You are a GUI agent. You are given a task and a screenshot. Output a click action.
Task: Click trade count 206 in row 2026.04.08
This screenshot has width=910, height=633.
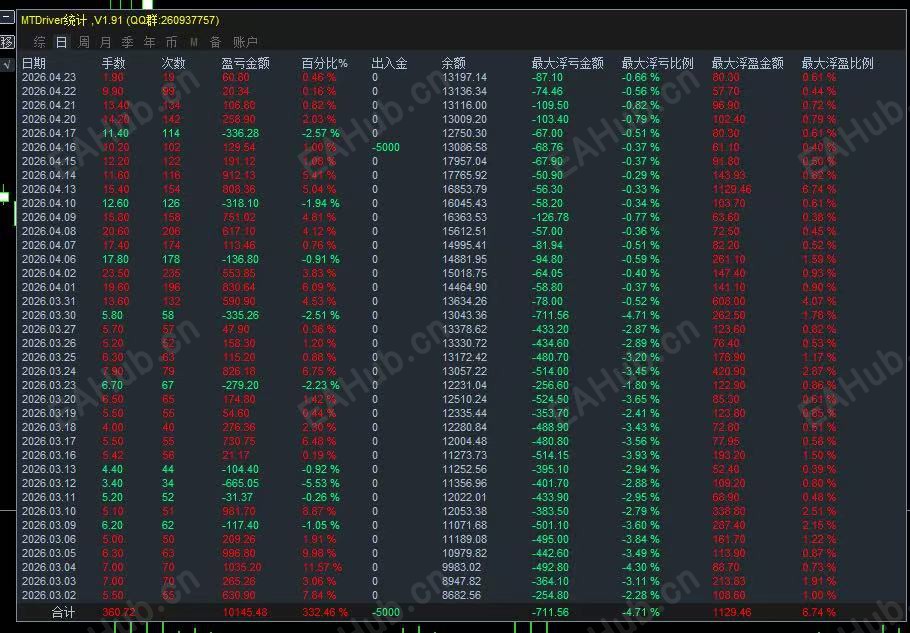pos(171,231)
